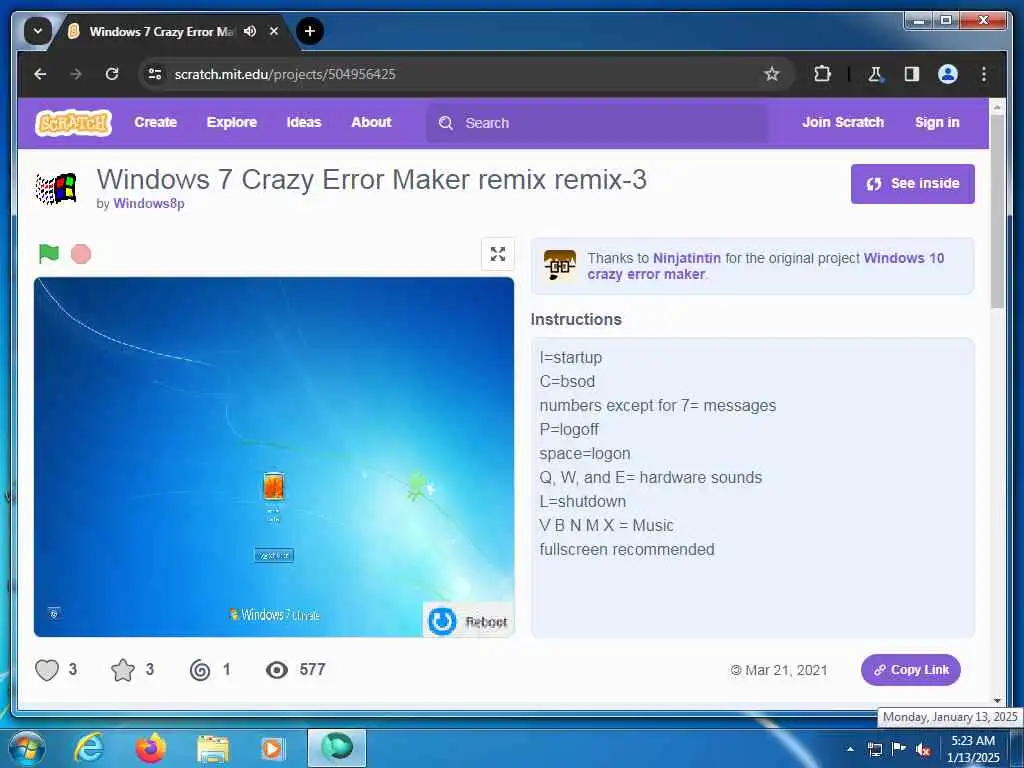Click the Reboot button inside the project stage

tap(468, 620)
